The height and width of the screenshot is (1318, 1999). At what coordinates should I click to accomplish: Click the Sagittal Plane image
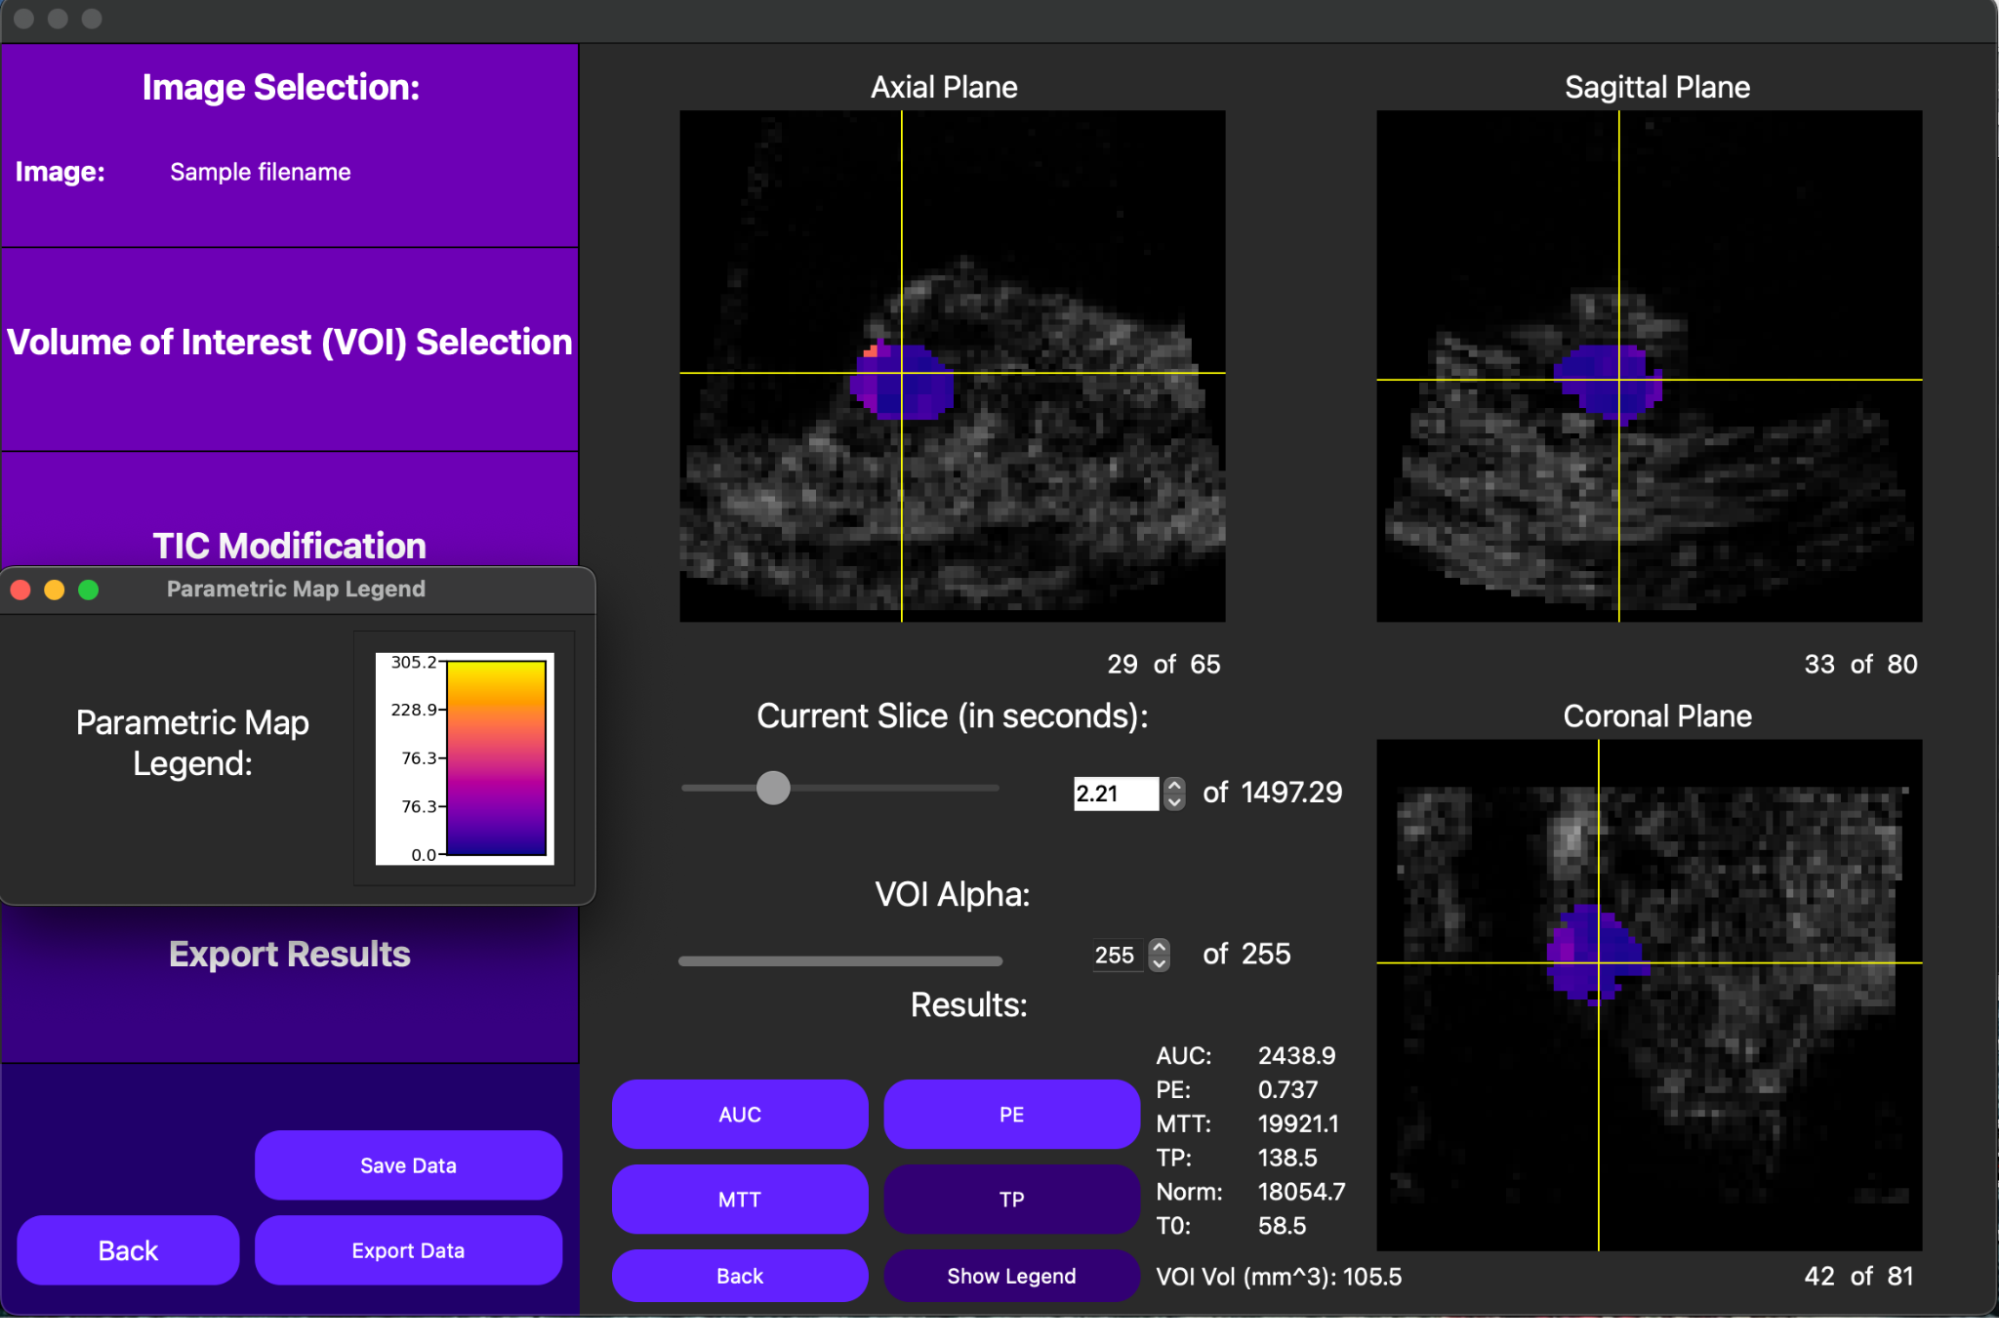point(1649,366)
